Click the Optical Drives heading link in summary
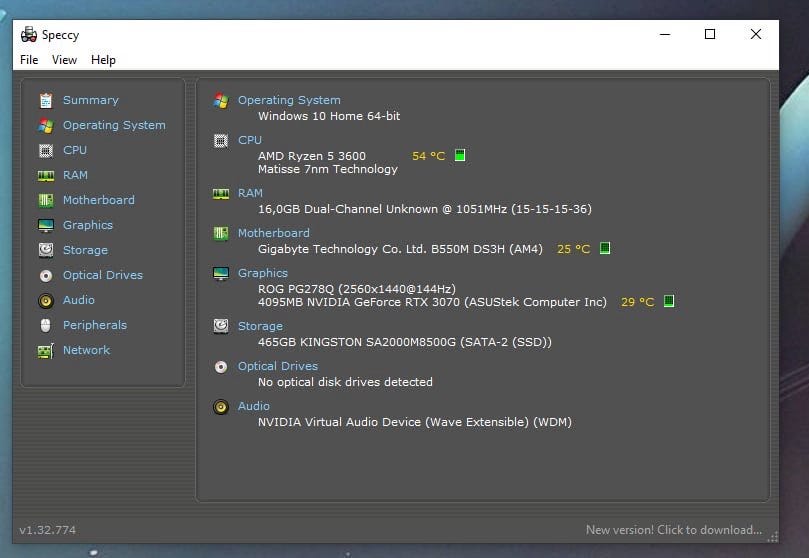Screen dimensions: 809x558 [278, 366]
